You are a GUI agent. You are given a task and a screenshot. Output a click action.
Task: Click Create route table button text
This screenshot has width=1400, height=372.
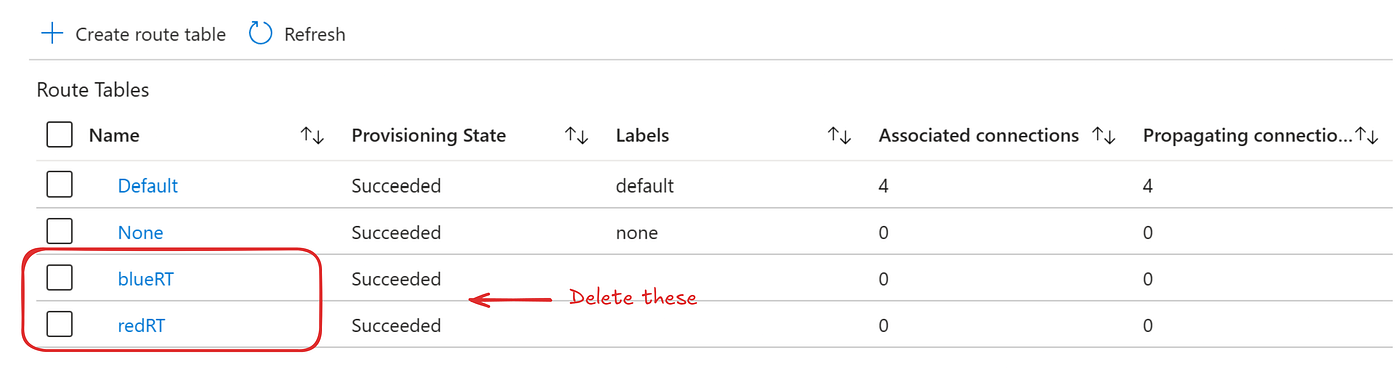coord(151,34)
